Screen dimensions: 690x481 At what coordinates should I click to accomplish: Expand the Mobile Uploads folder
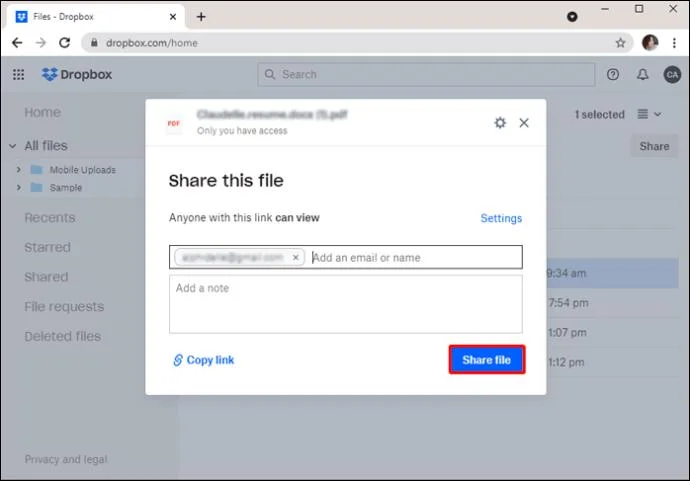tap(18, 169)
